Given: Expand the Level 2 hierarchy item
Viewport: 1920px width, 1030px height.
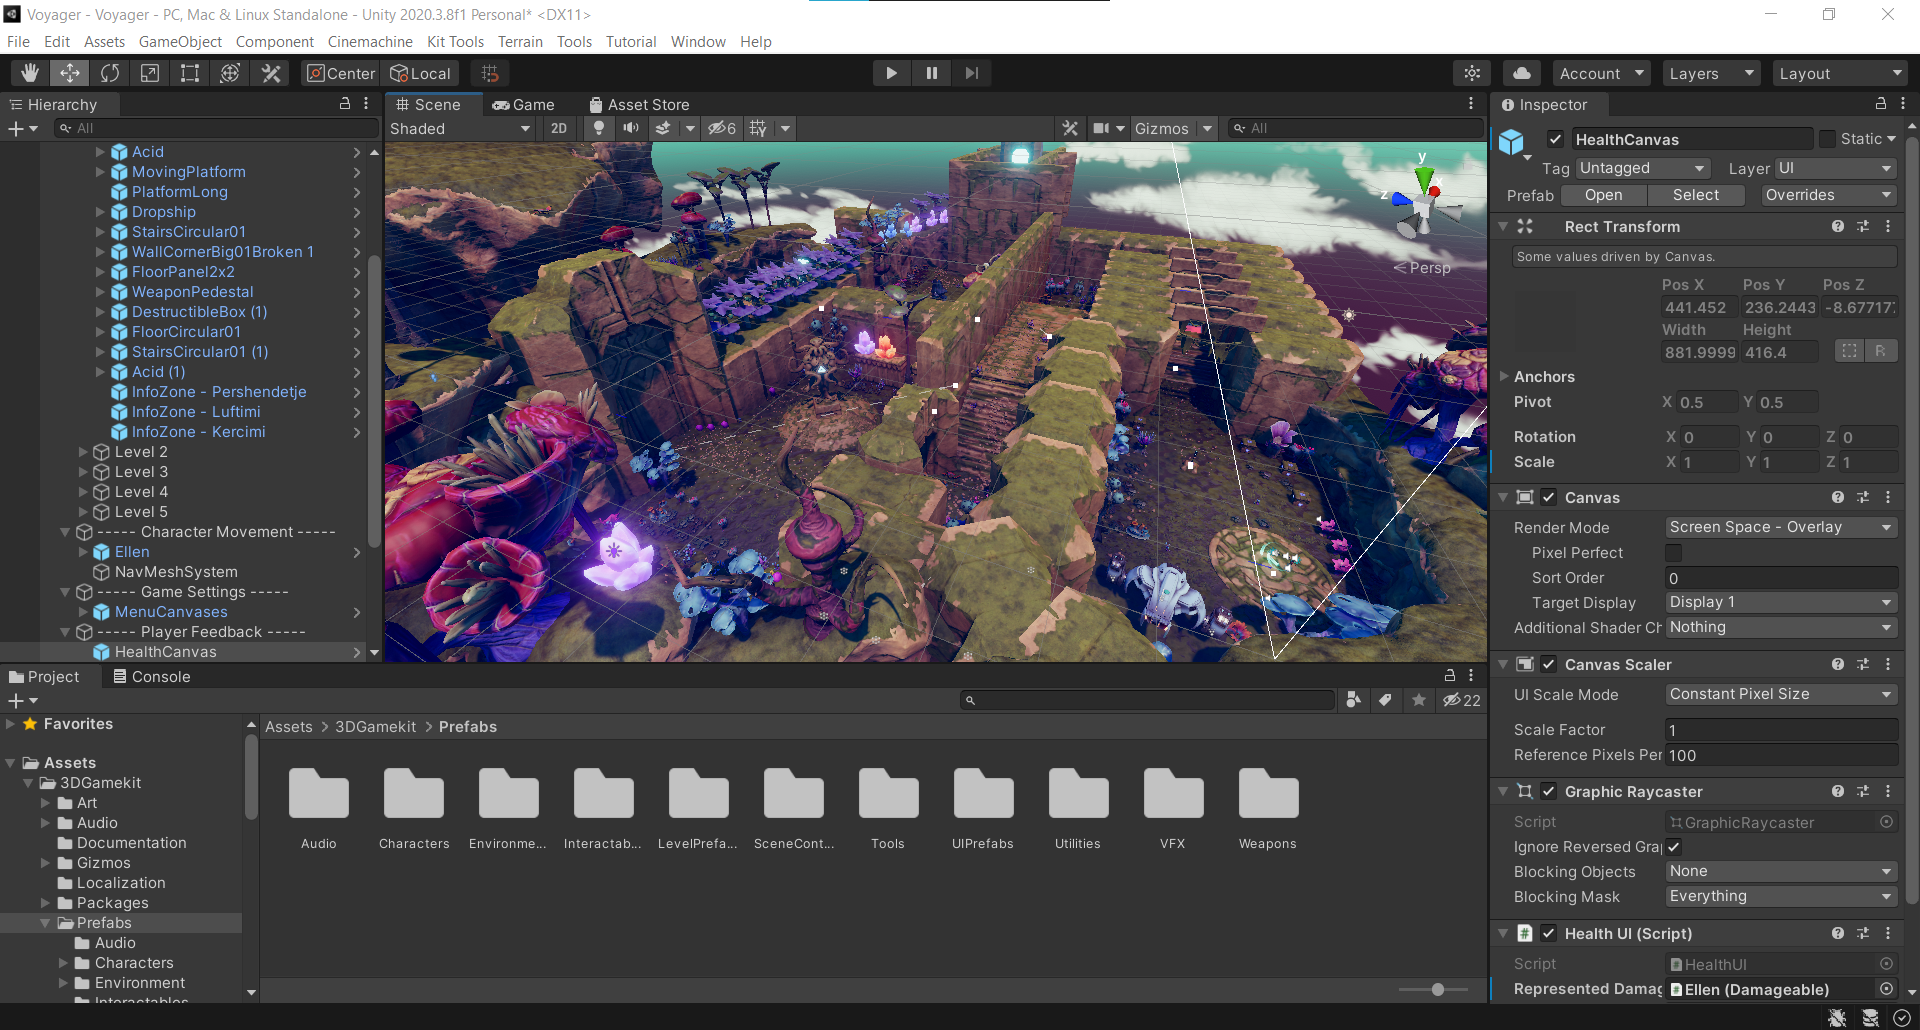Looking at the screenshot, I should [x=84, y=452].
